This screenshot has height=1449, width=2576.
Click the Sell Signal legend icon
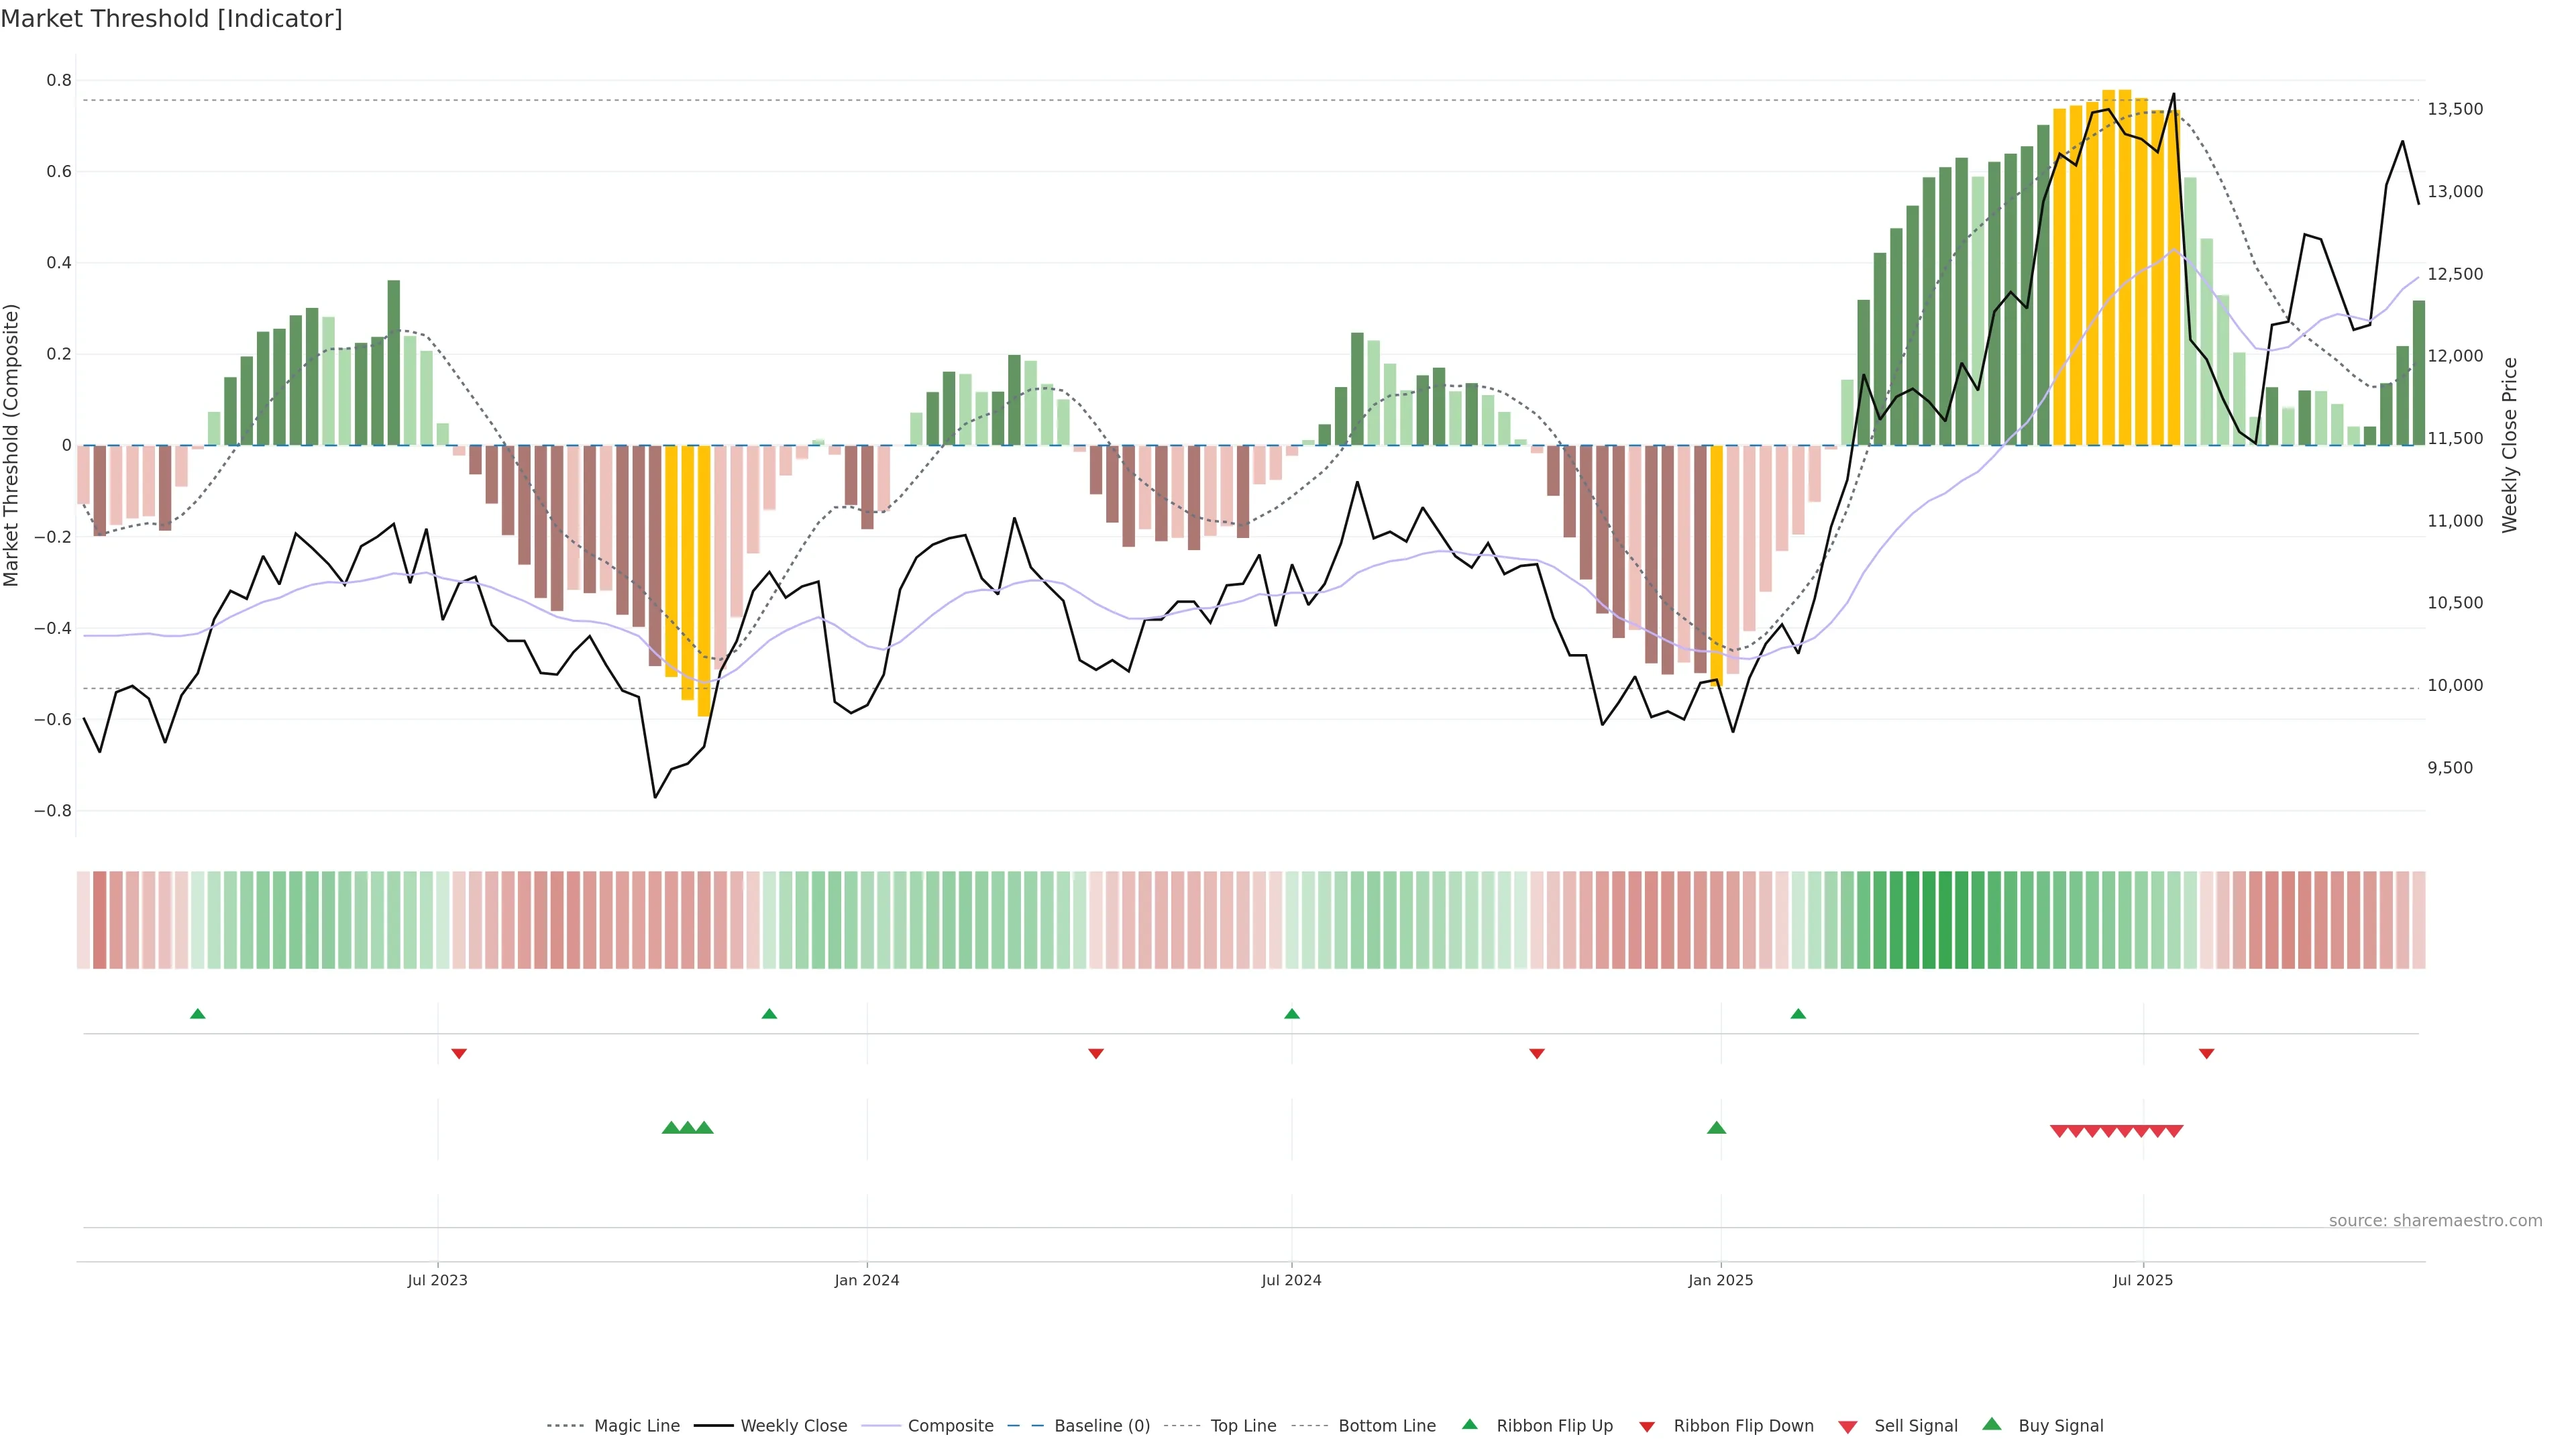point(1847,1426)
